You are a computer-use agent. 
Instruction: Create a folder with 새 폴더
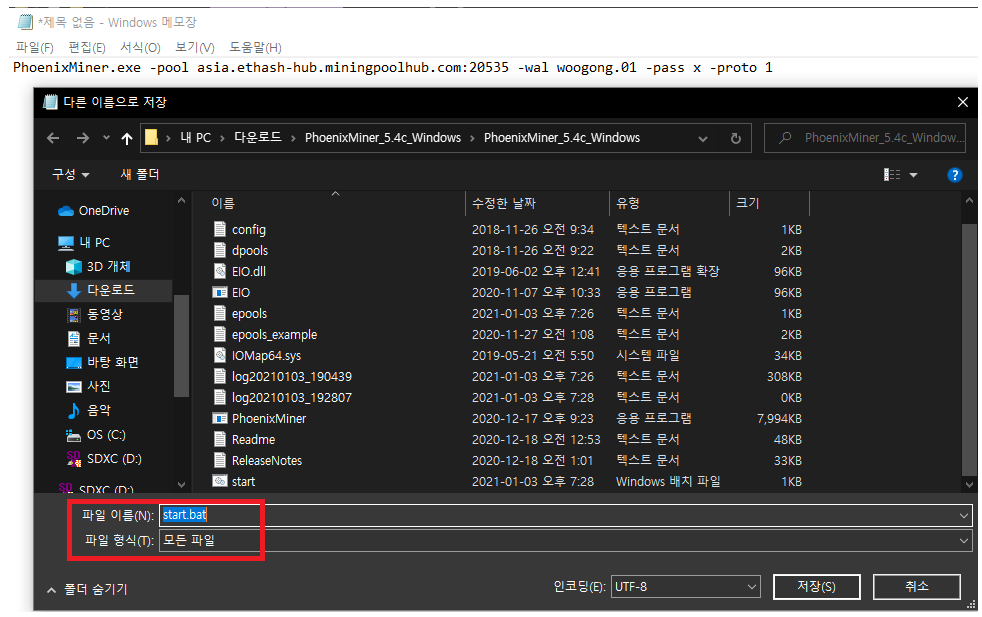point(140,175)
